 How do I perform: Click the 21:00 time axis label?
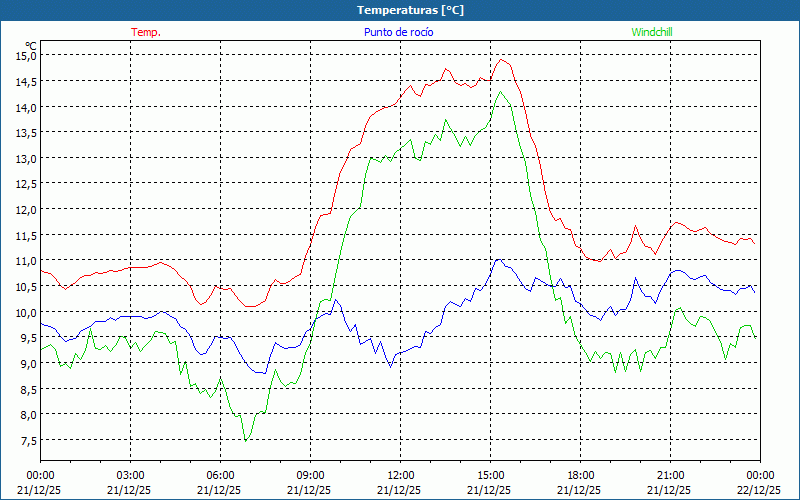pyautogui.click(x=670, y=475)
